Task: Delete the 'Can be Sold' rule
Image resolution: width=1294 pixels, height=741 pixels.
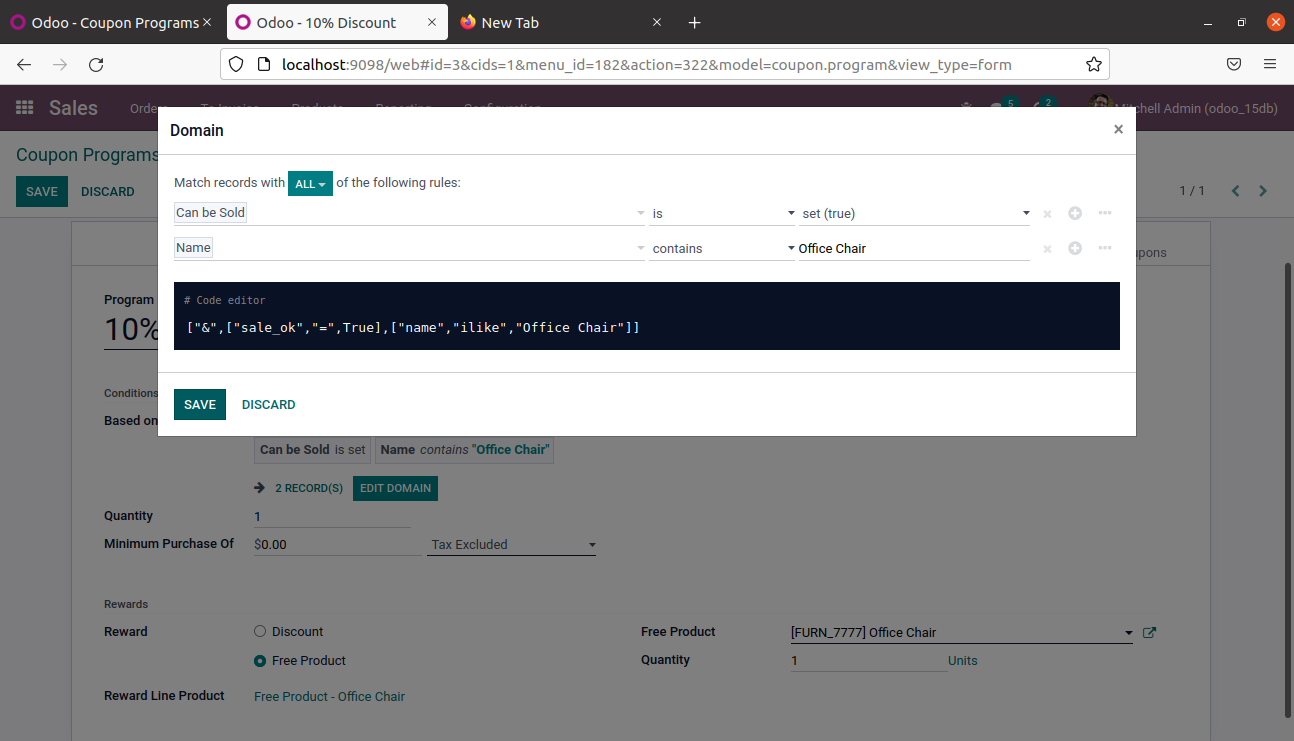Action: tap(1047, 214)
